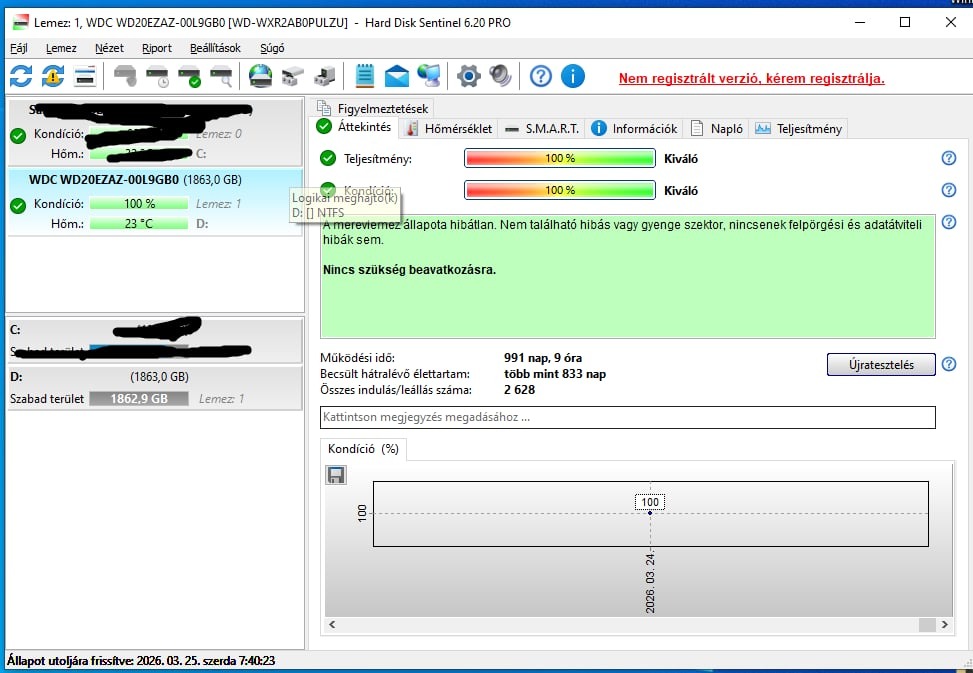This screenshot has width=973, height=673.
Task: Click help icon beside Kondíció bar row
Action: tap(949, 190)
